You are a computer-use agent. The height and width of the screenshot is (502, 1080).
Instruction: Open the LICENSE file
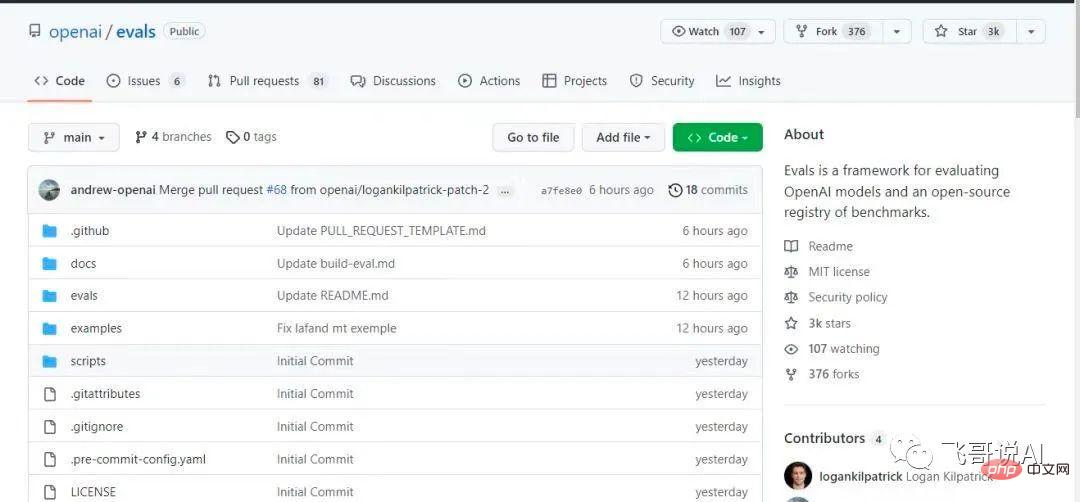tap(93, 492)
